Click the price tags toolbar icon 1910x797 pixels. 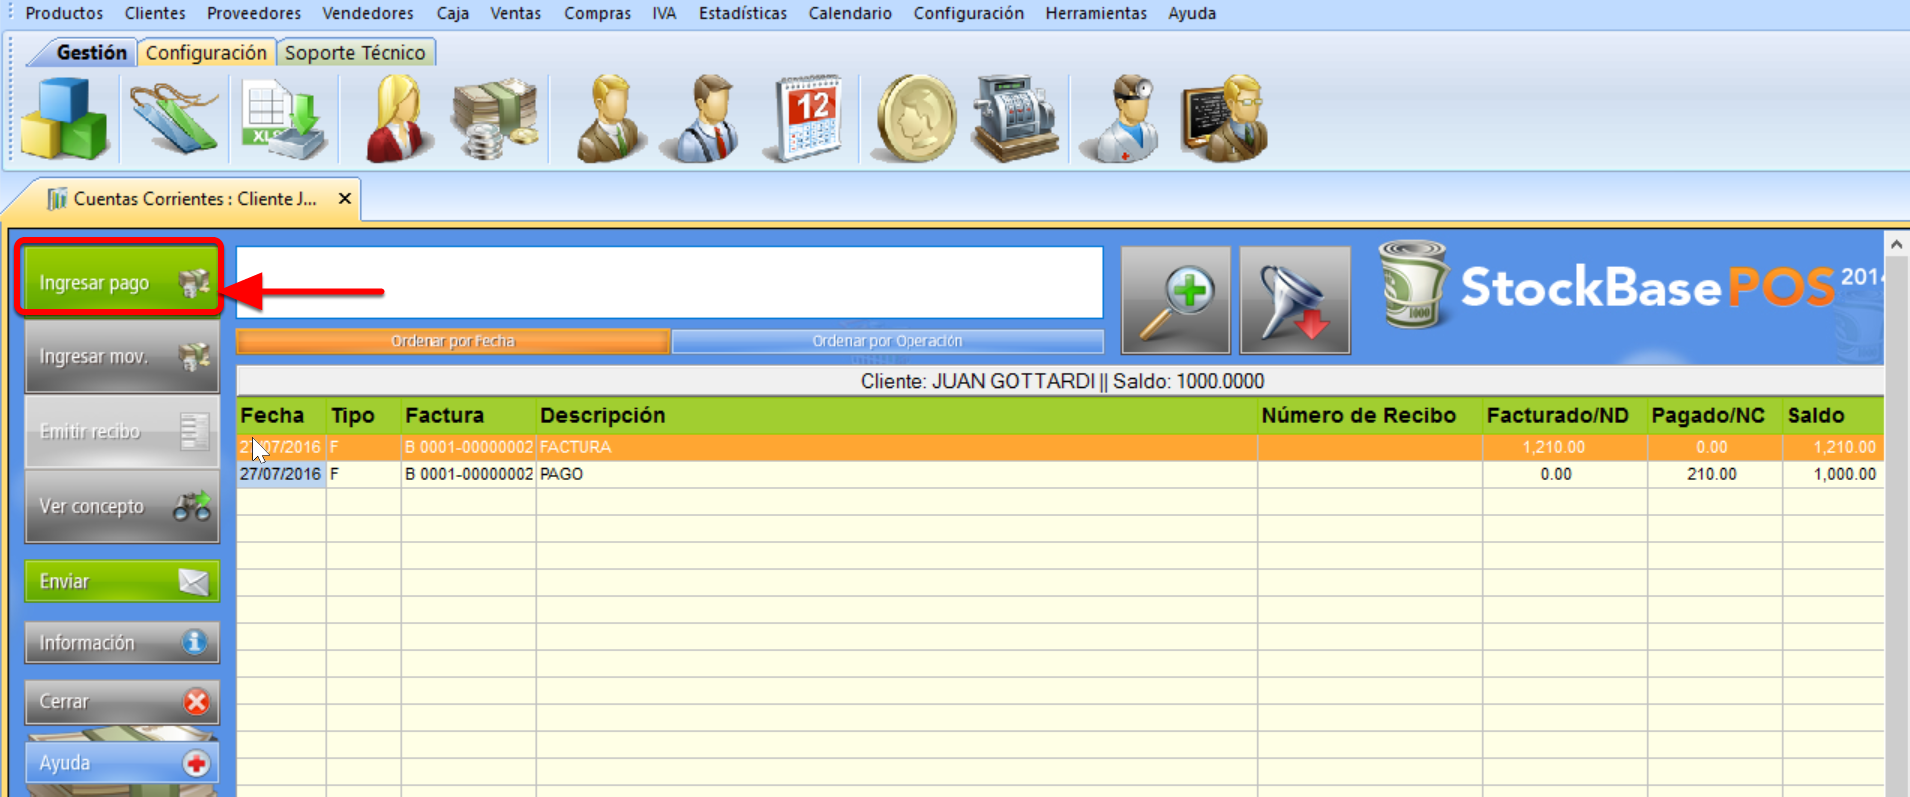pyautogui.click(x=174, y=118)
